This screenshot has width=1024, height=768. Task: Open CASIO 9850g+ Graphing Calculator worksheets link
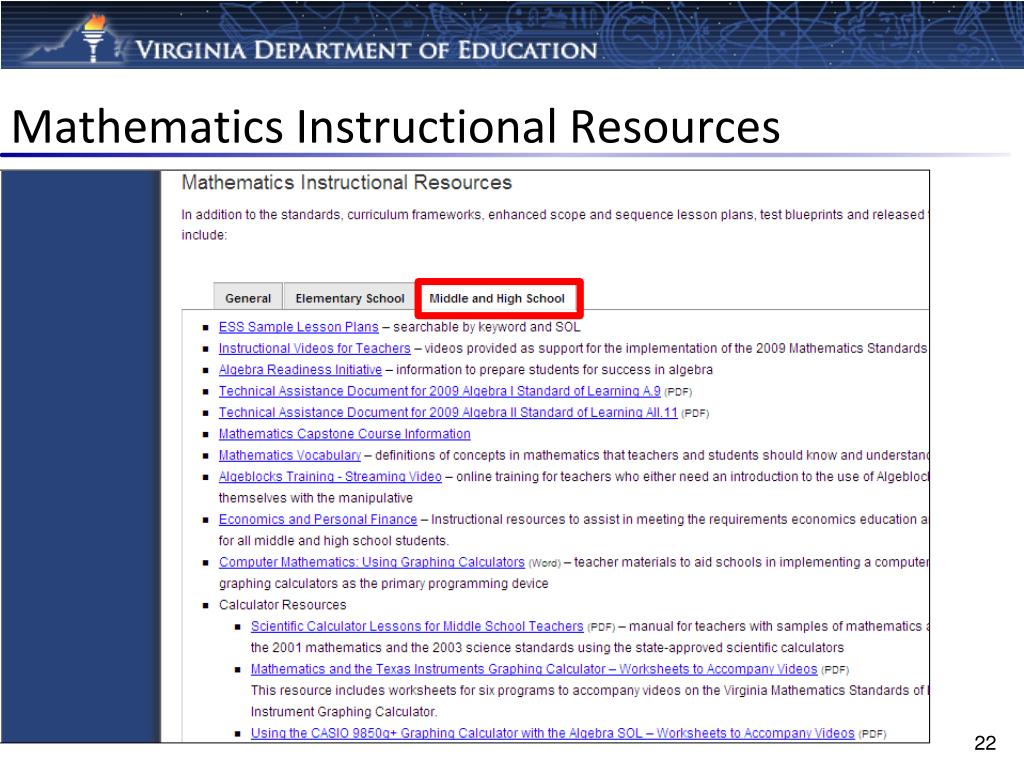pos(552,733)
